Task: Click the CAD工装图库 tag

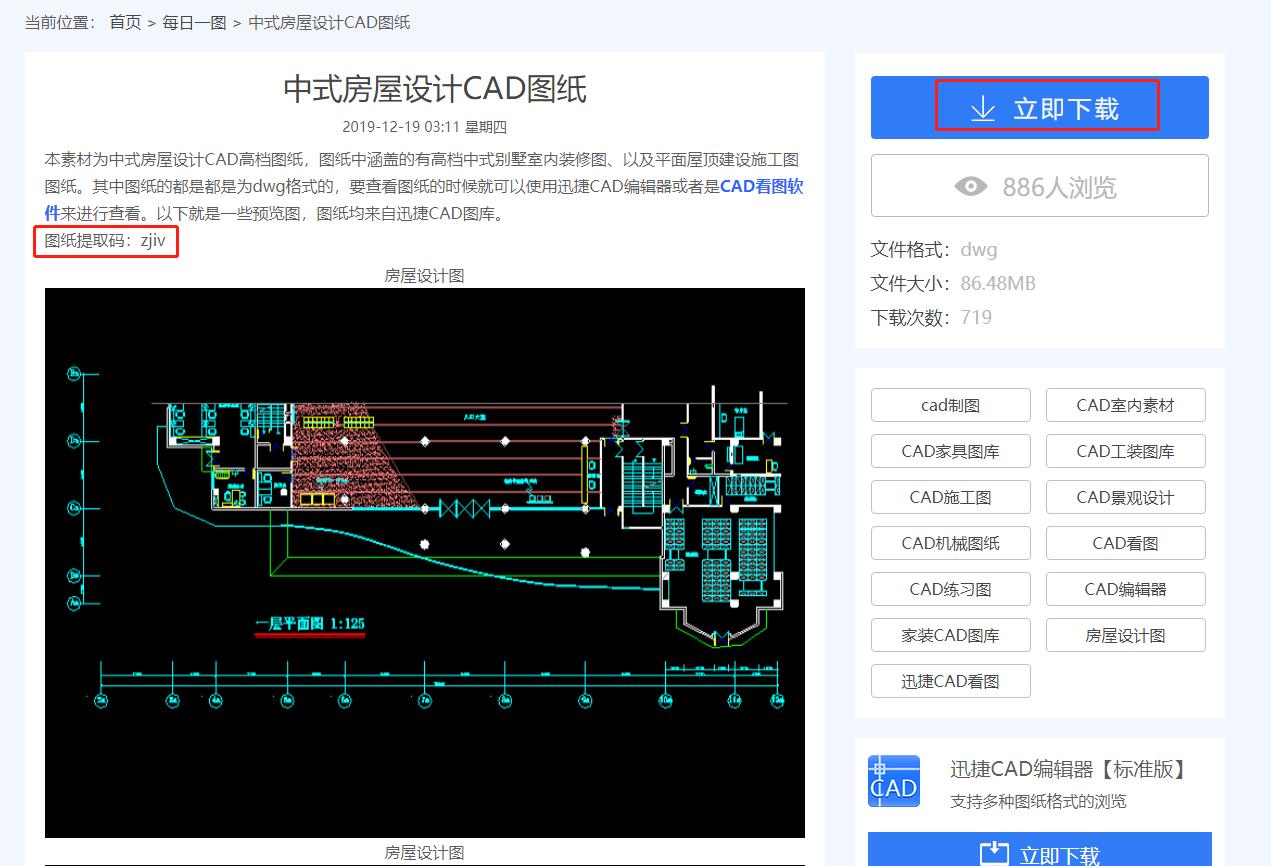Action: [1125, 451]
